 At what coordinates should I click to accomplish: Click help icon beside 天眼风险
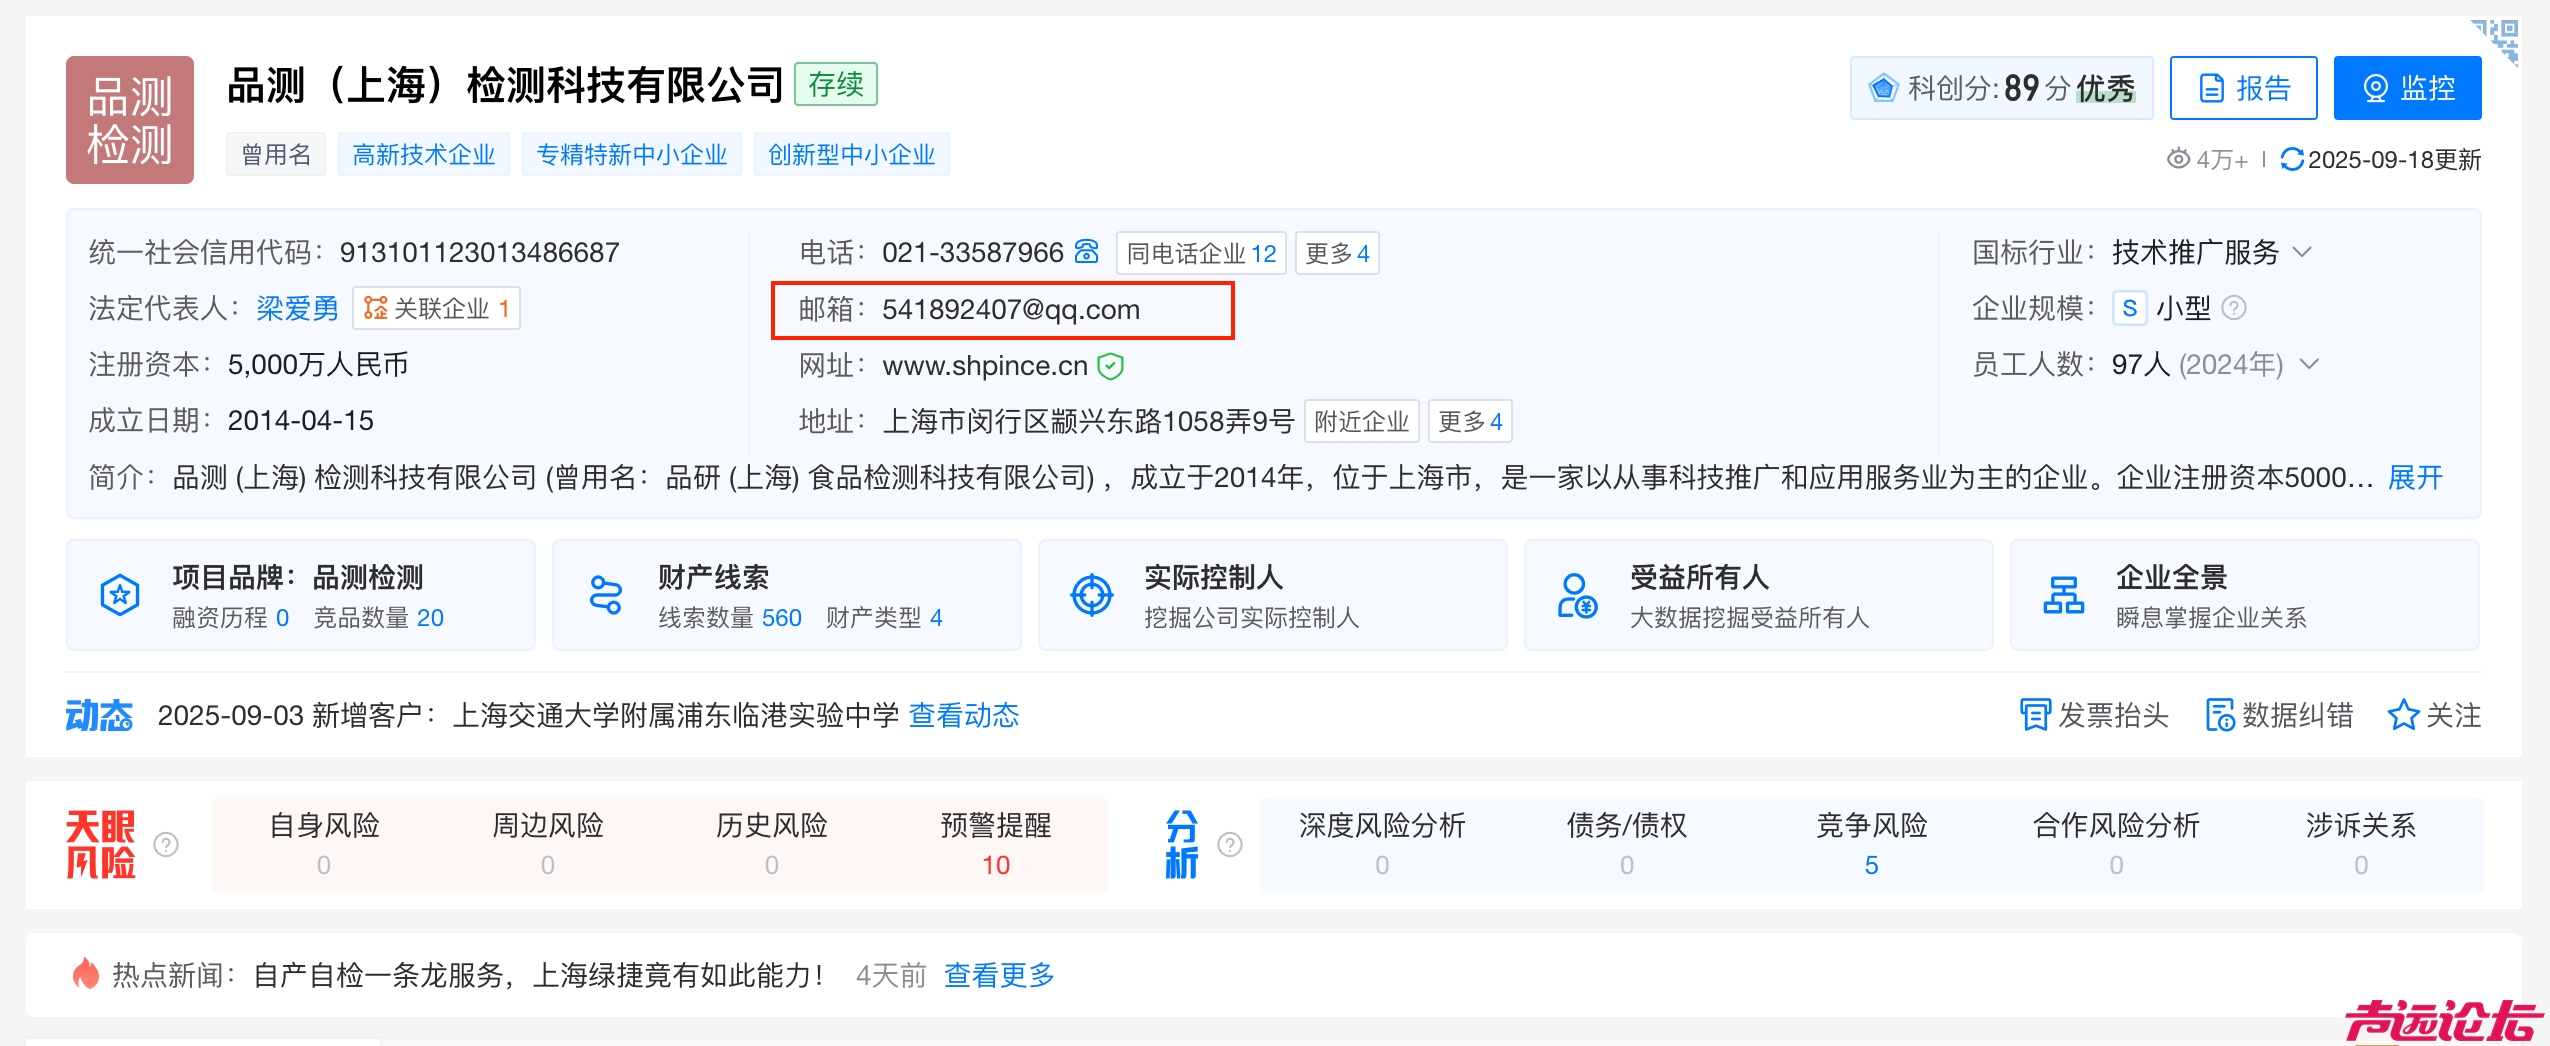[166, 845]
